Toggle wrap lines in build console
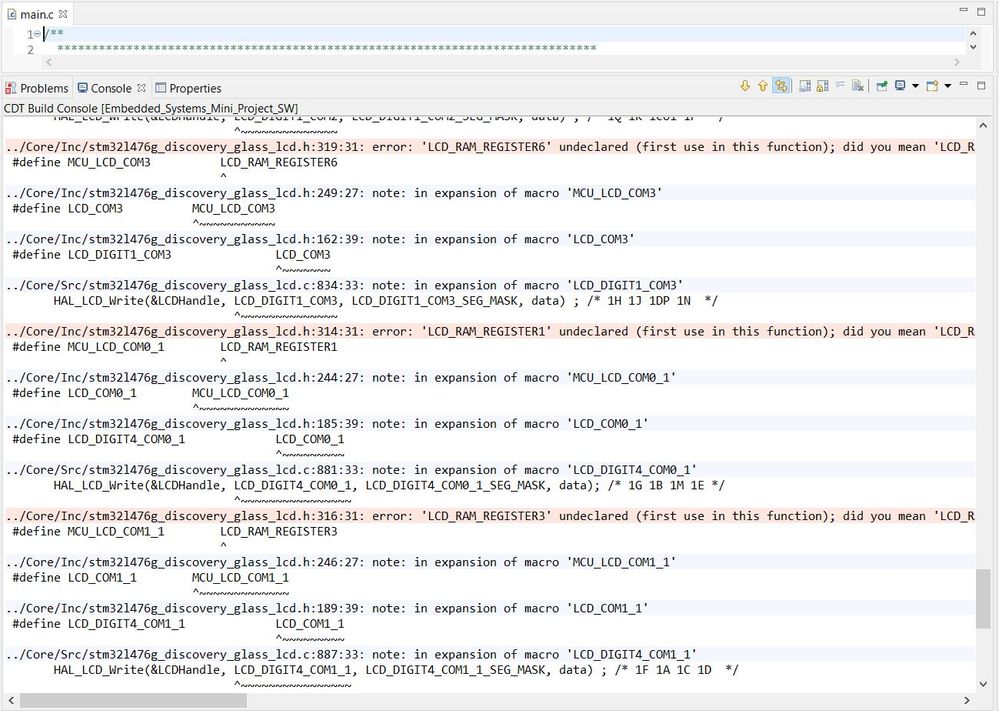This screenshot has height=711, width=999. coord(805,86)
